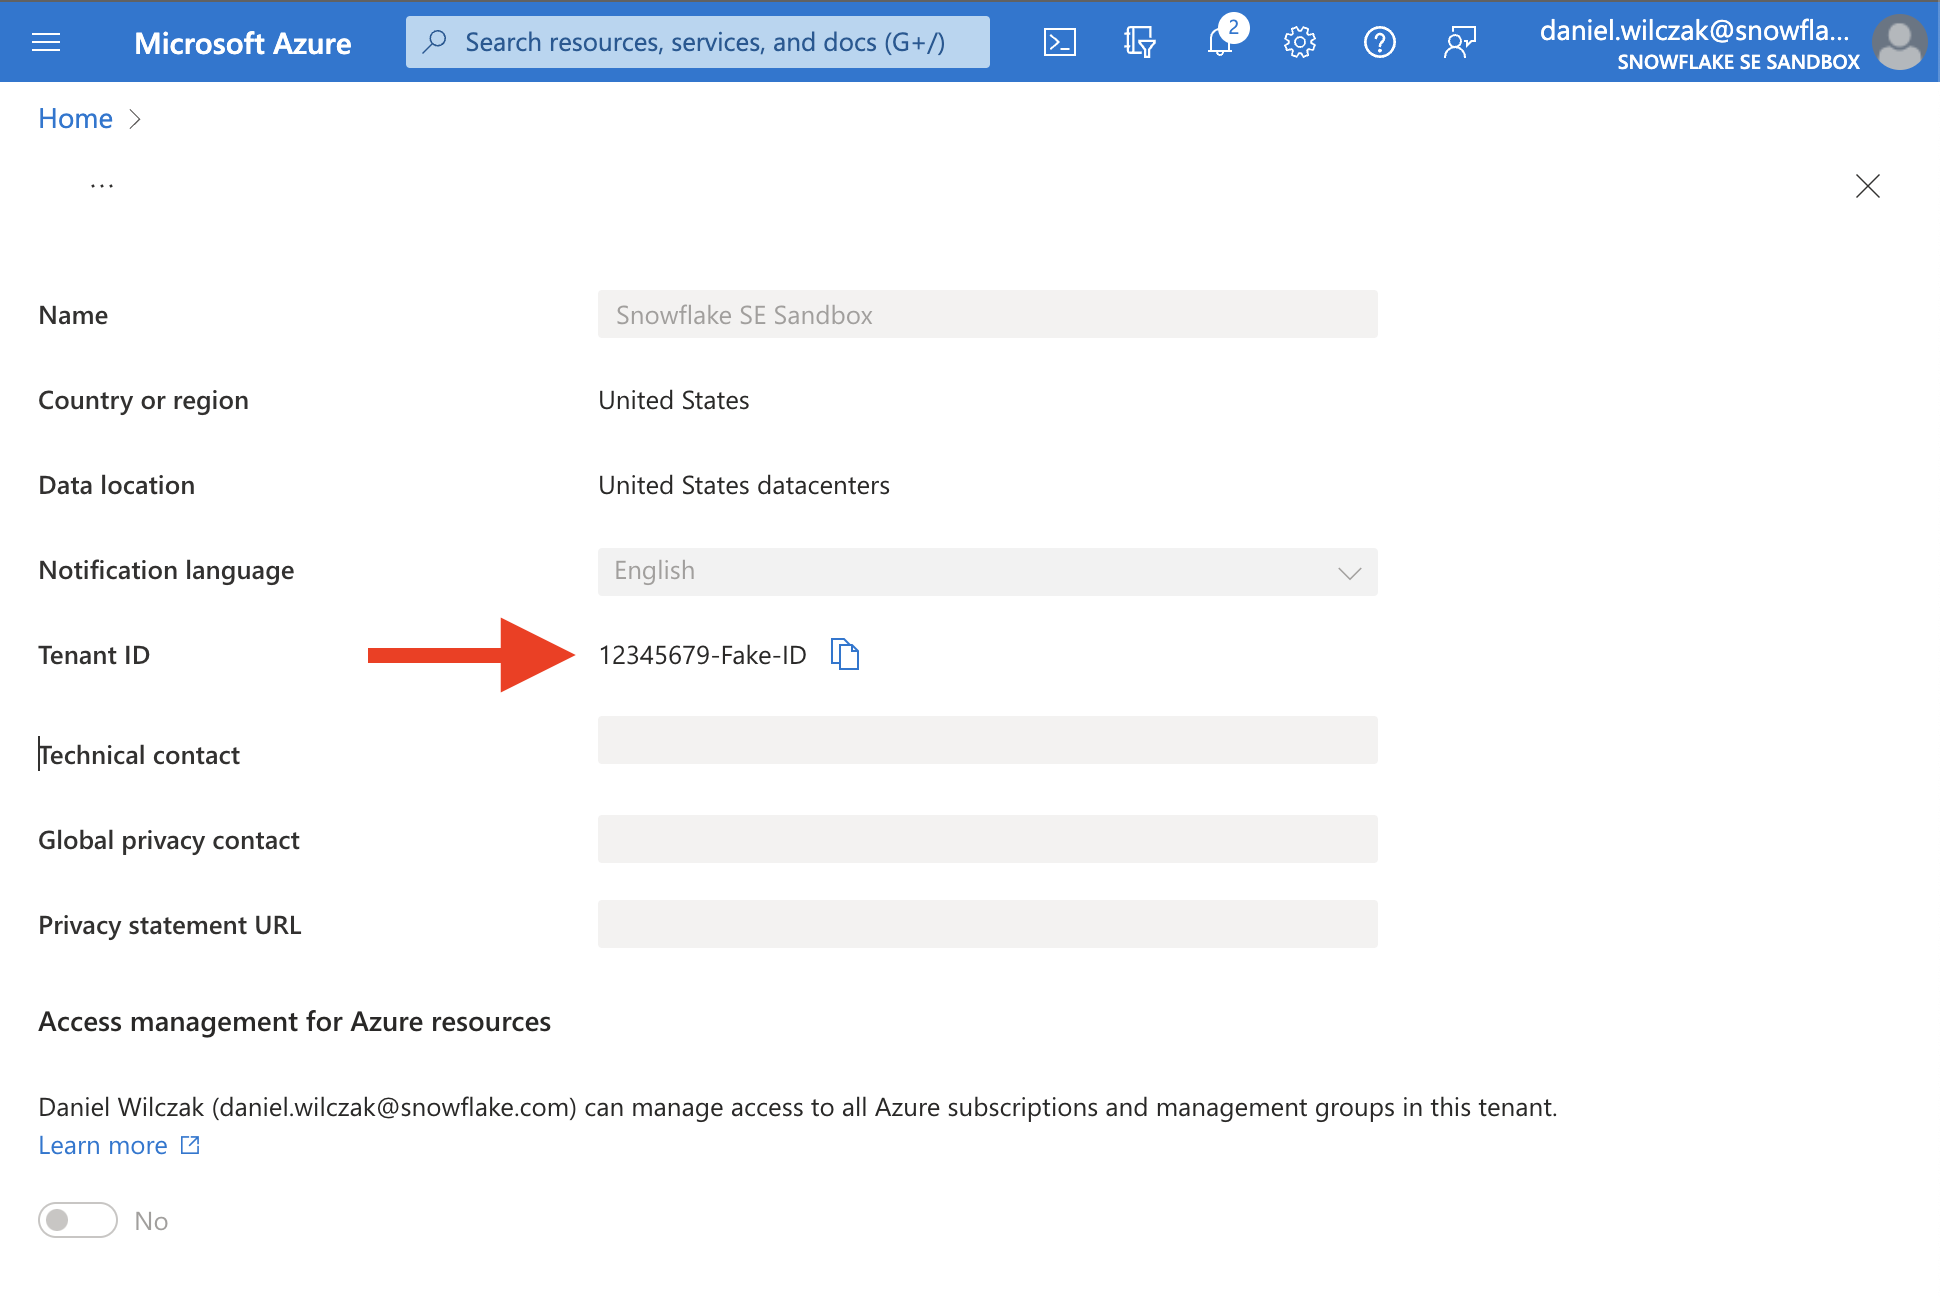Click the United States datacenters text
The image size is (1940, 1298).
click(744, 485)
